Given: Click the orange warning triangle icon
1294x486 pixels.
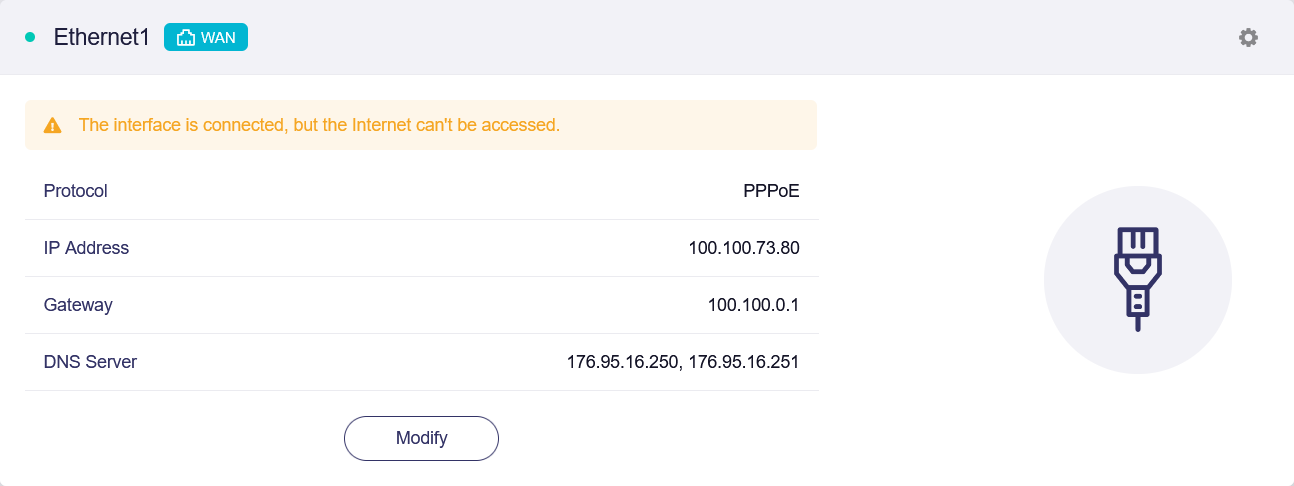Looking at the screenshot, I should point(53,126).
